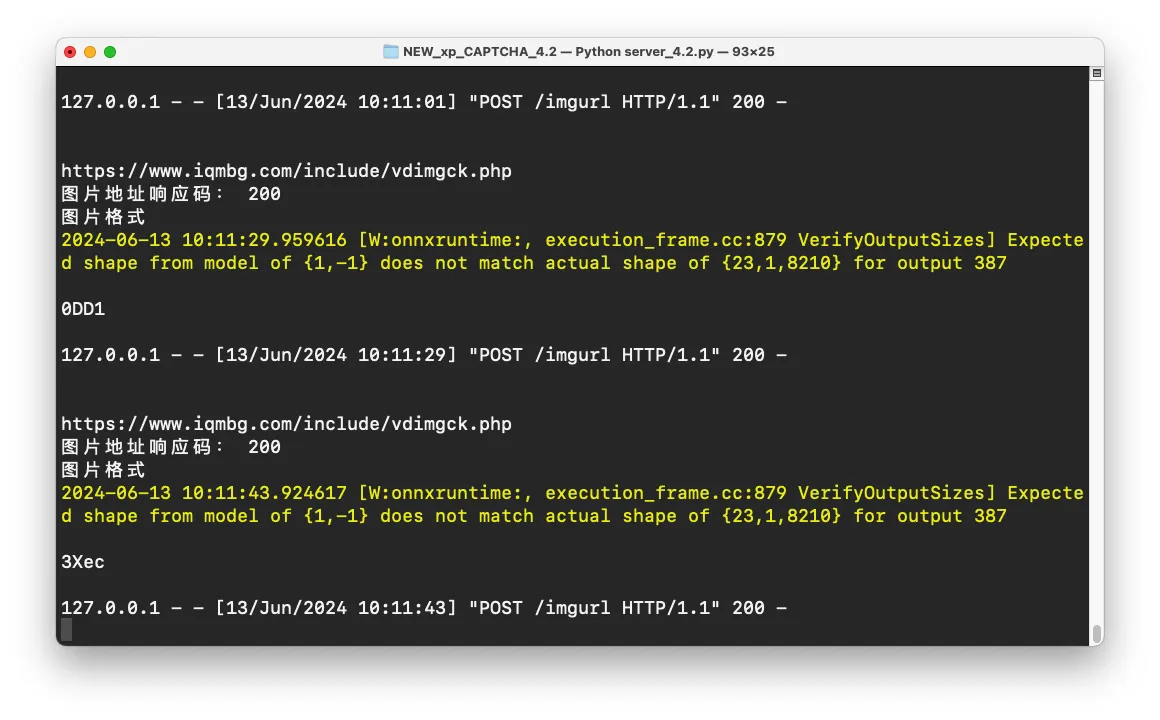
Task: Close the Terminal window with the red button
Action: [70, 52]
